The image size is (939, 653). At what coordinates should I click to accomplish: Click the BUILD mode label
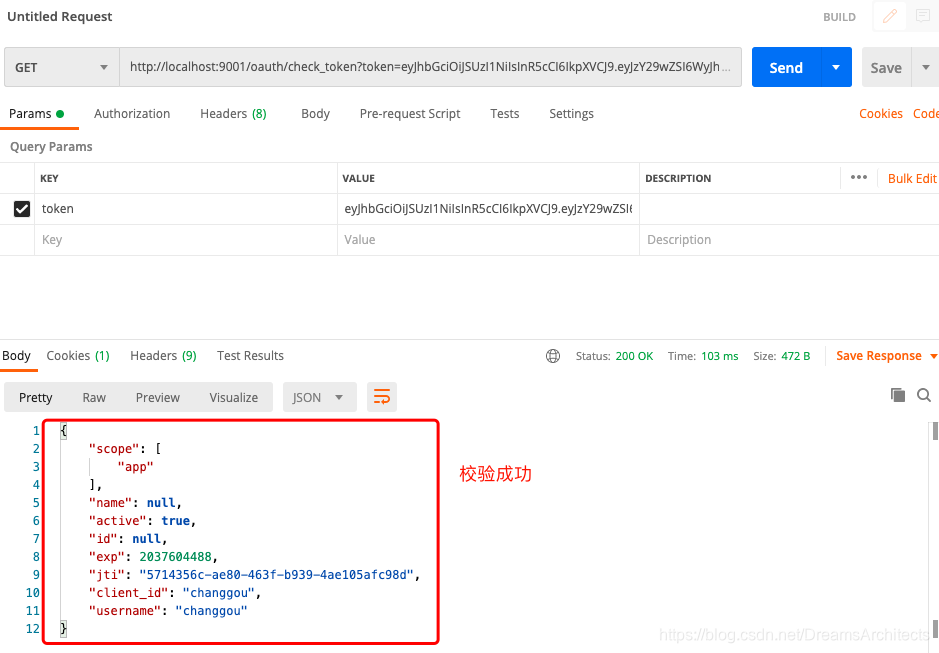point(839,17)
